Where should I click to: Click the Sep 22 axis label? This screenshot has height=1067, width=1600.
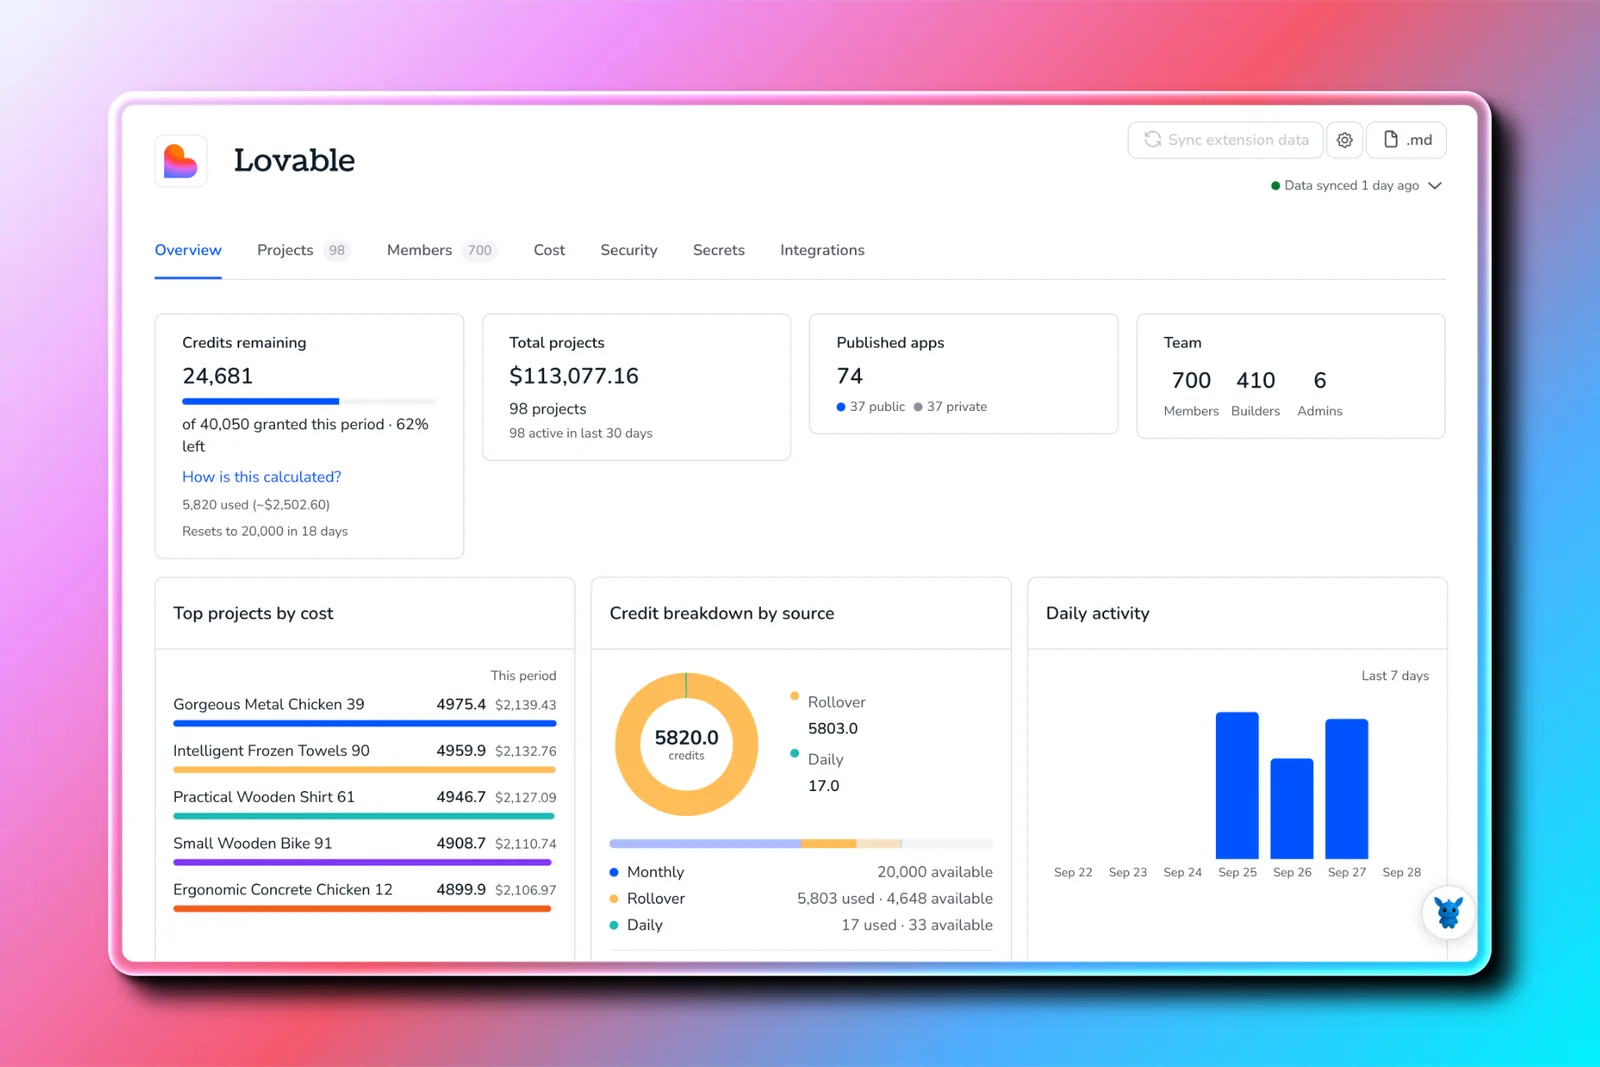click(1073, 873)
